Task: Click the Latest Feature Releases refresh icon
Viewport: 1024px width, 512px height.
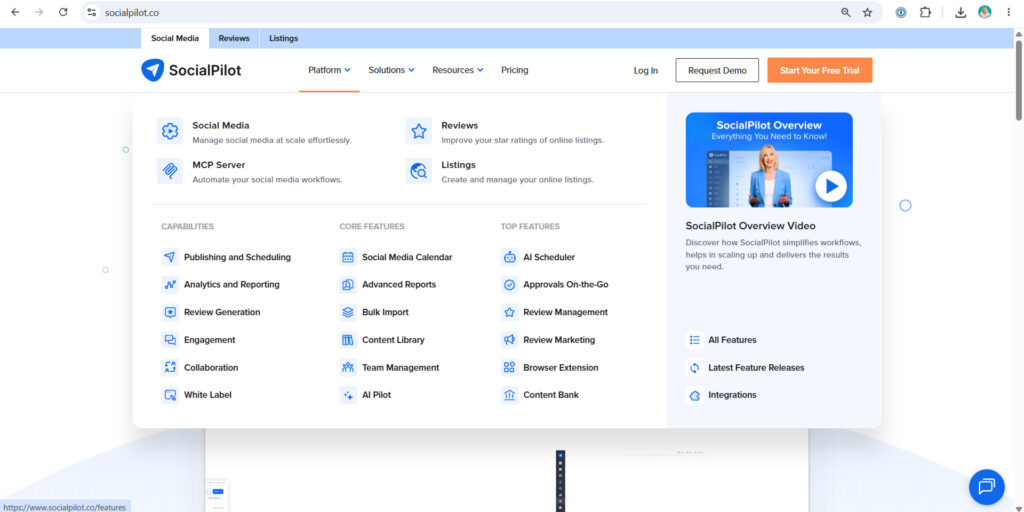Action: (694, 368)
